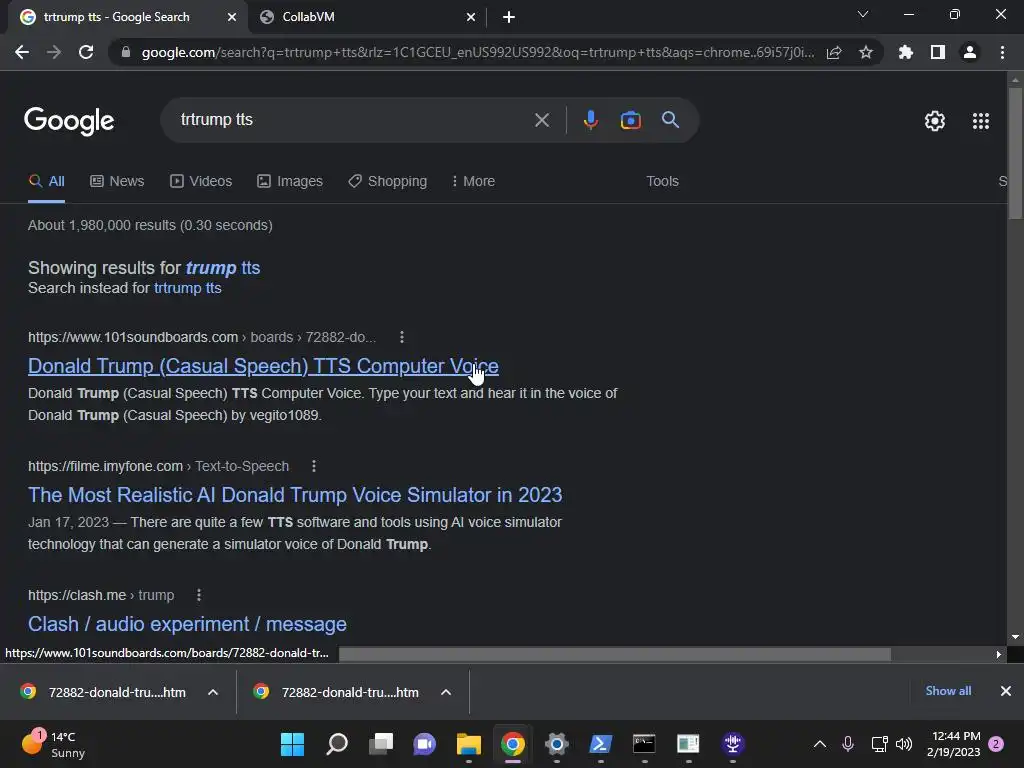Expand options for second downloaded htm file
The height and width of the screenshot is (768, 1024).
(x=446, y=692)
